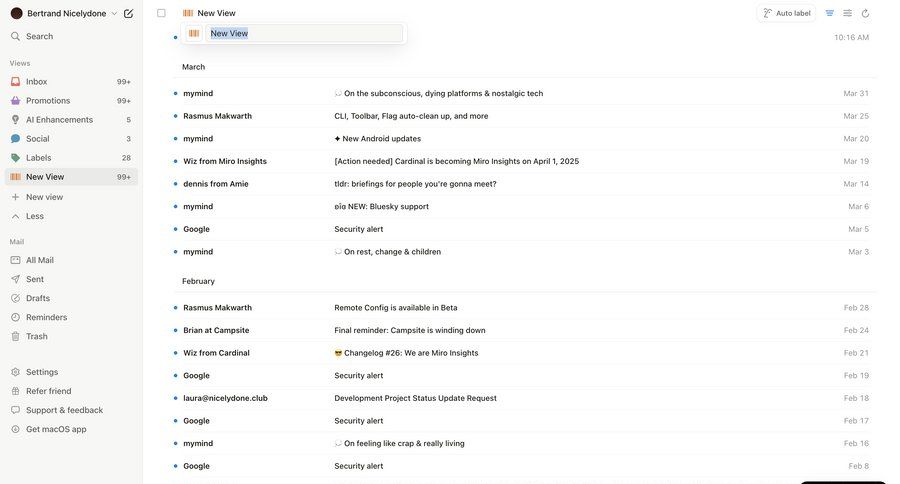Image resolution: width=900 pixels, height=484 pixels.
Task: Open the Labels view
Action: pyautogui.click(x=71, y=157)
